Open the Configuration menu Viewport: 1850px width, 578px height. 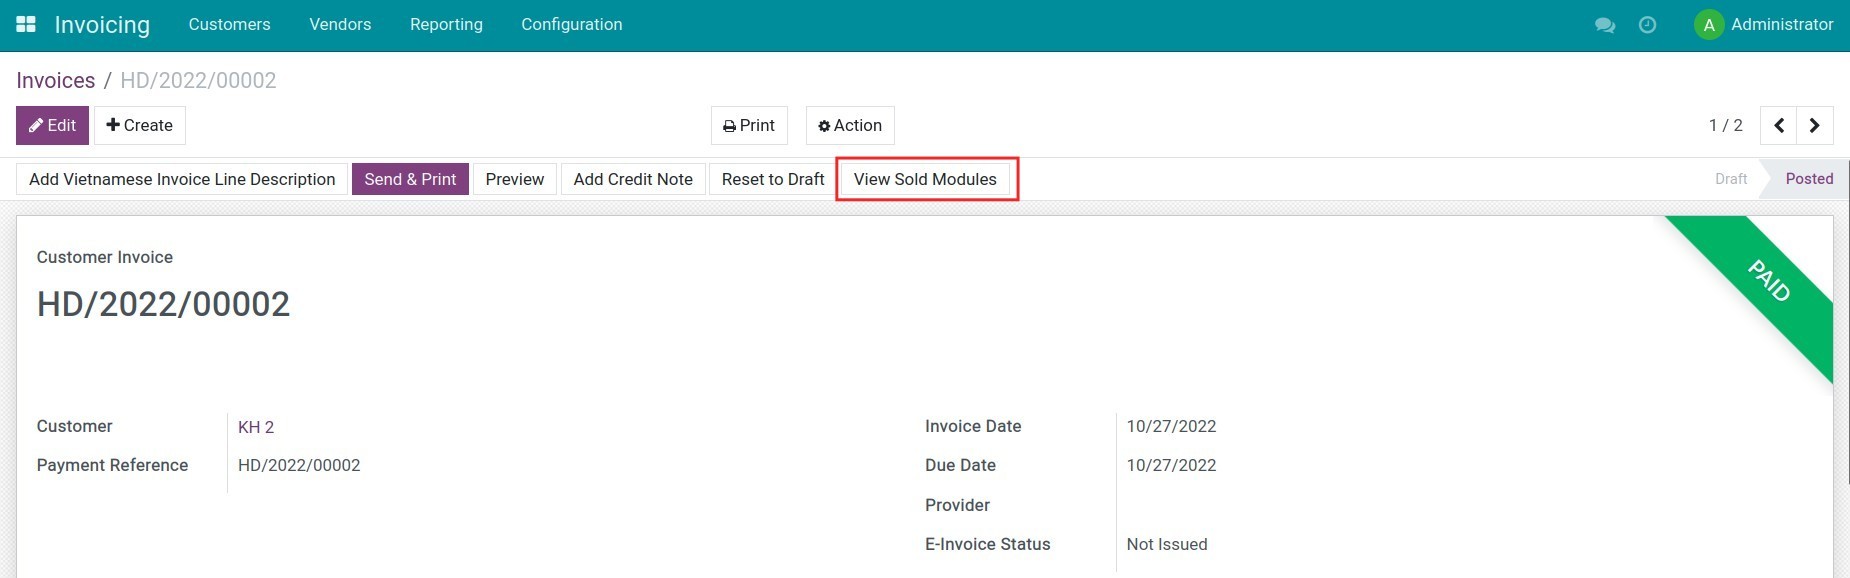pos(572,25)
